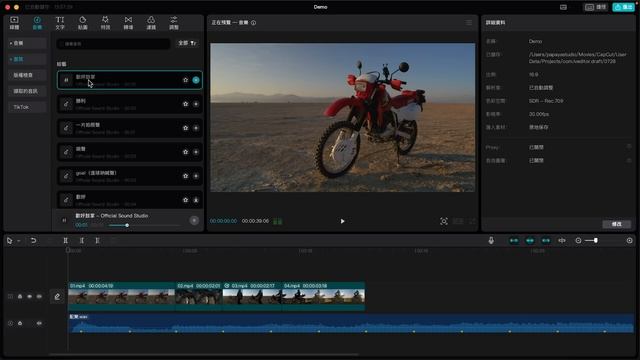Image resolution: width=640 pixels, height=360 pixels.
Task: Click the Undo arrow in timeline toolbar
Action: [x=33, y=241]
